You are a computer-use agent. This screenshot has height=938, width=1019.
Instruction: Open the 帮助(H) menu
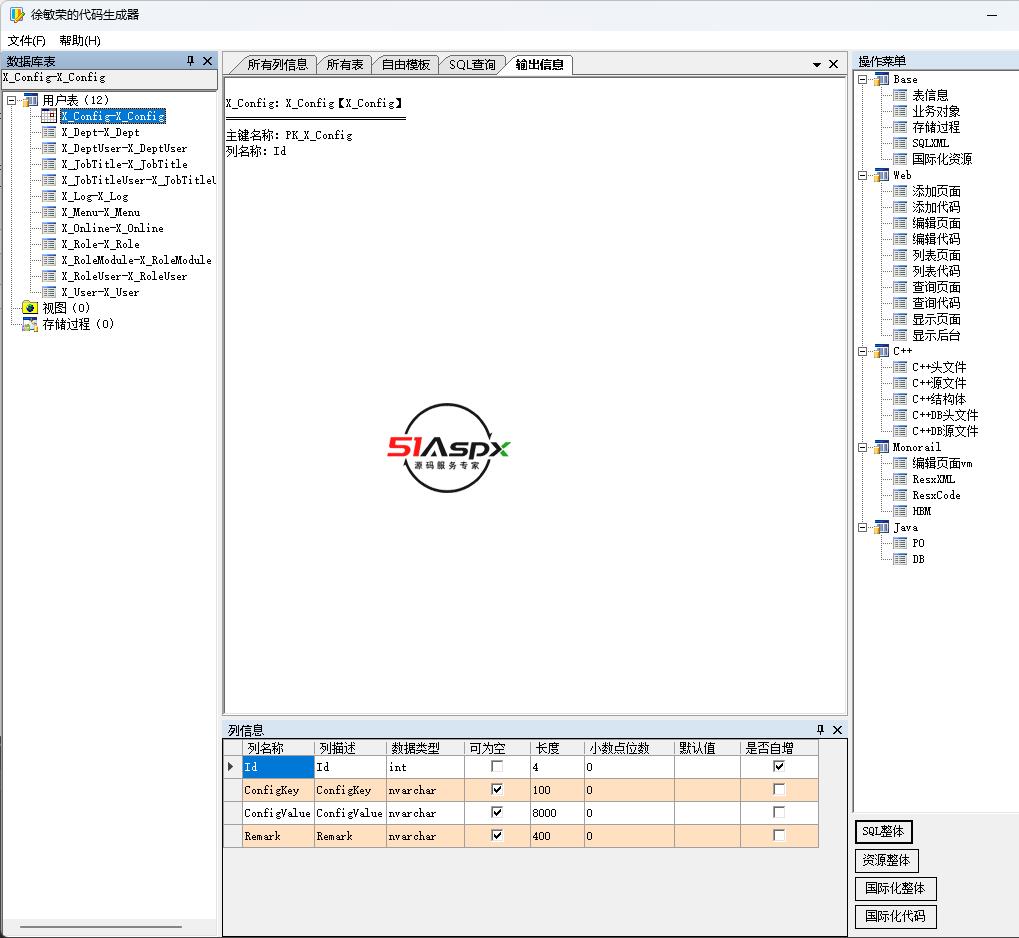tap(80, 40)
